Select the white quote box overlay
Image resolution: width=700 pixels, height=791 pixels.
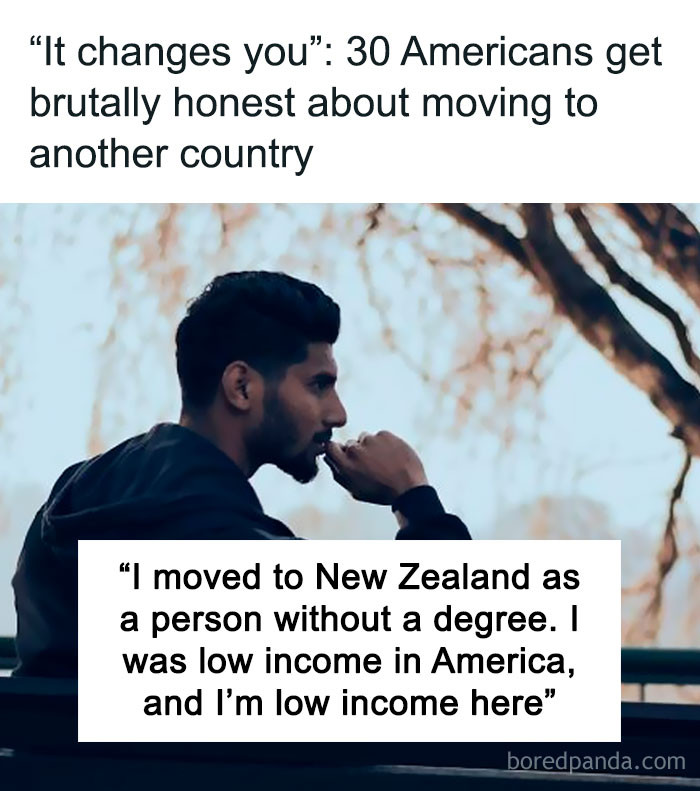pos(349,641)
